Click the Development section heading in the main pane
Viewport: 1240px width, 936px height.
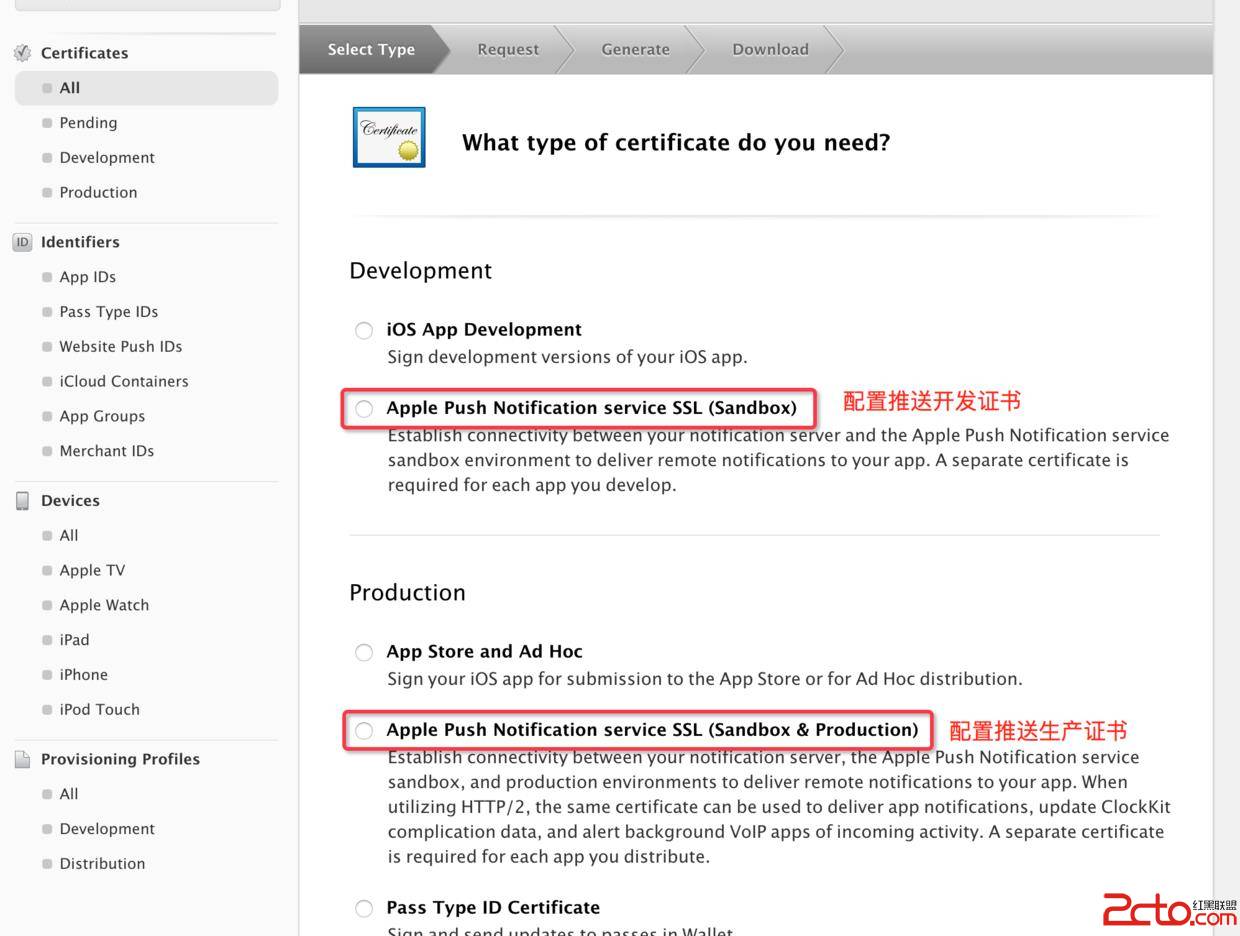click(x=420, y=271)
